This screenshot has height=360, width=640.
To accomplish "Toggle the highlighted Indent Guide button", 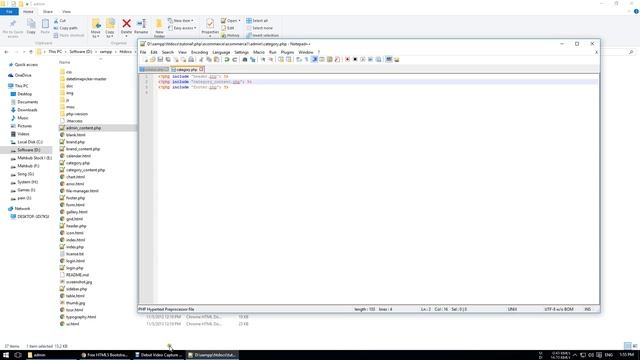I will 314,60.
